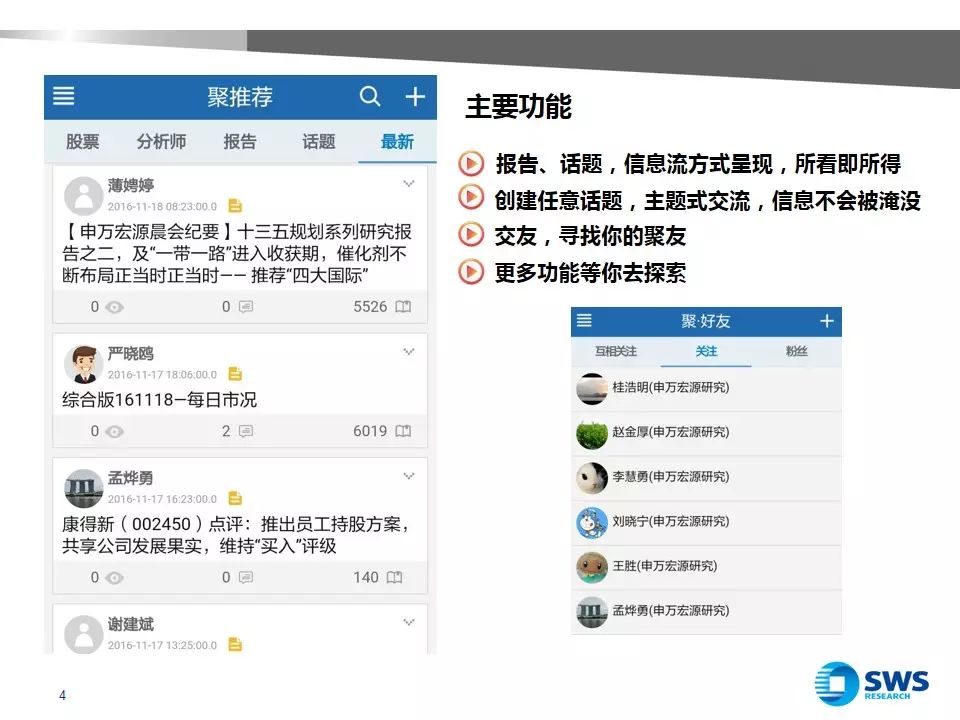This screenshot has width=960, height=720.
Task: Select the 最新 tab
Action: click(x=397, y=141)
